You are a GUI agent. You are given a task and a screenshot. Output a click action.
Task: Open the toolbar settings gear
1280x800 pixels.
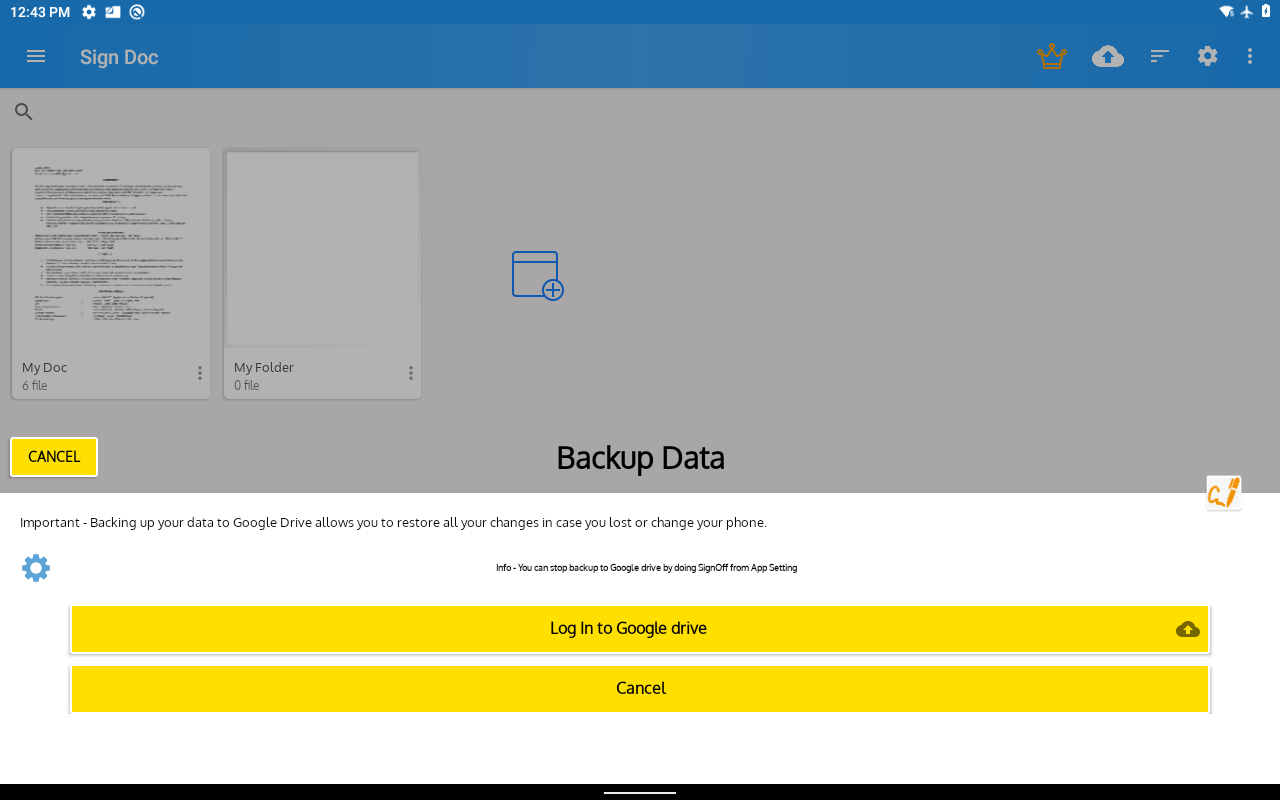[x=1208, y=56]
